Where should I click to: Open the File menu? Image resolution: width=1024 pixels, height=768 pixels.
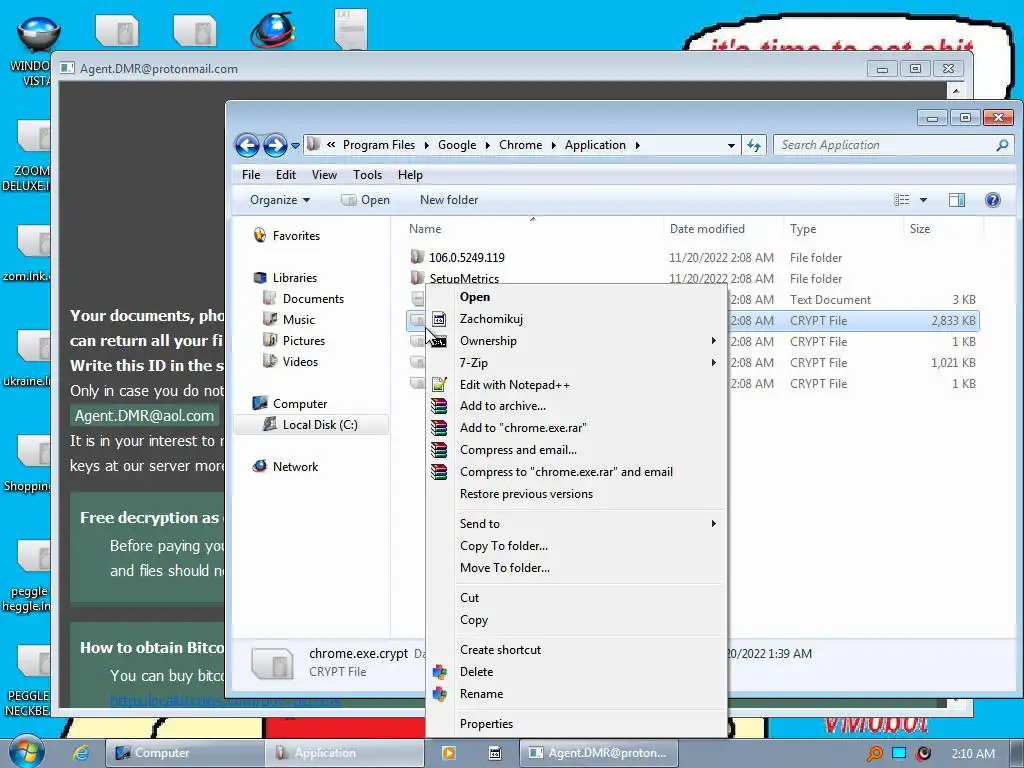[251, 175]
